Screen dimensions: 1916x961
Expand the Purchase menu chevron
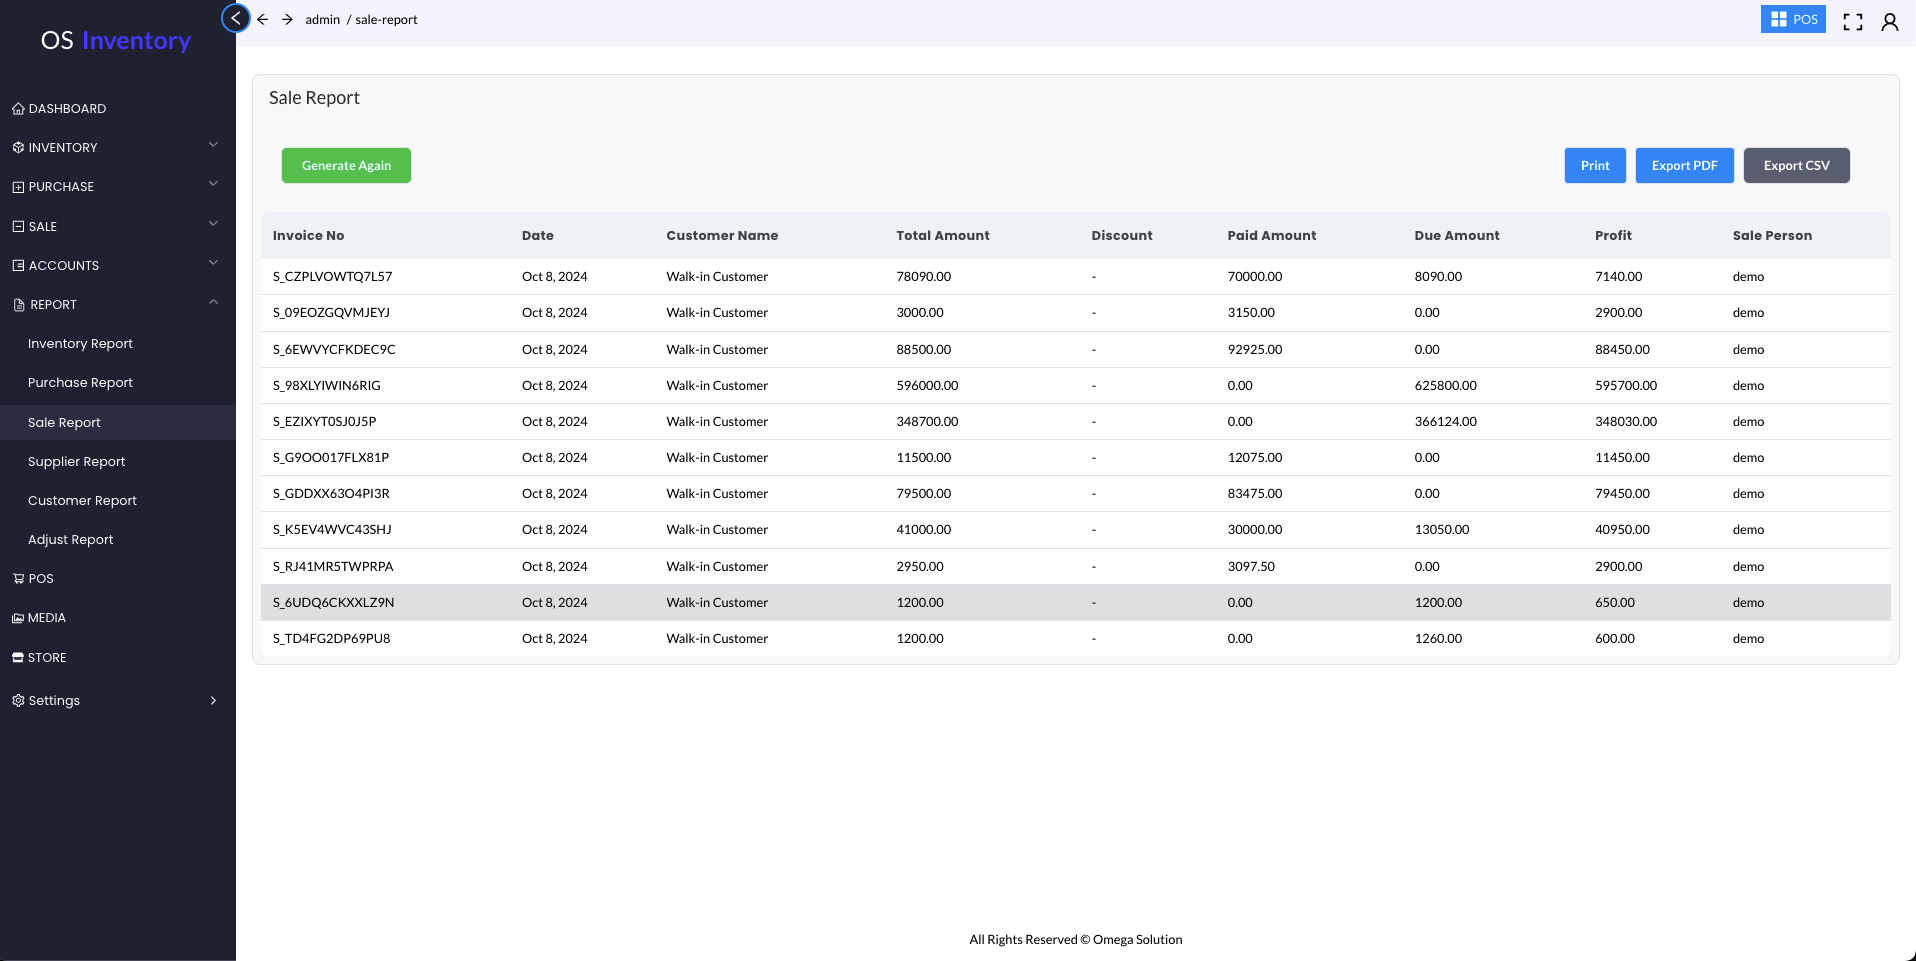click(x=213, y=185)
